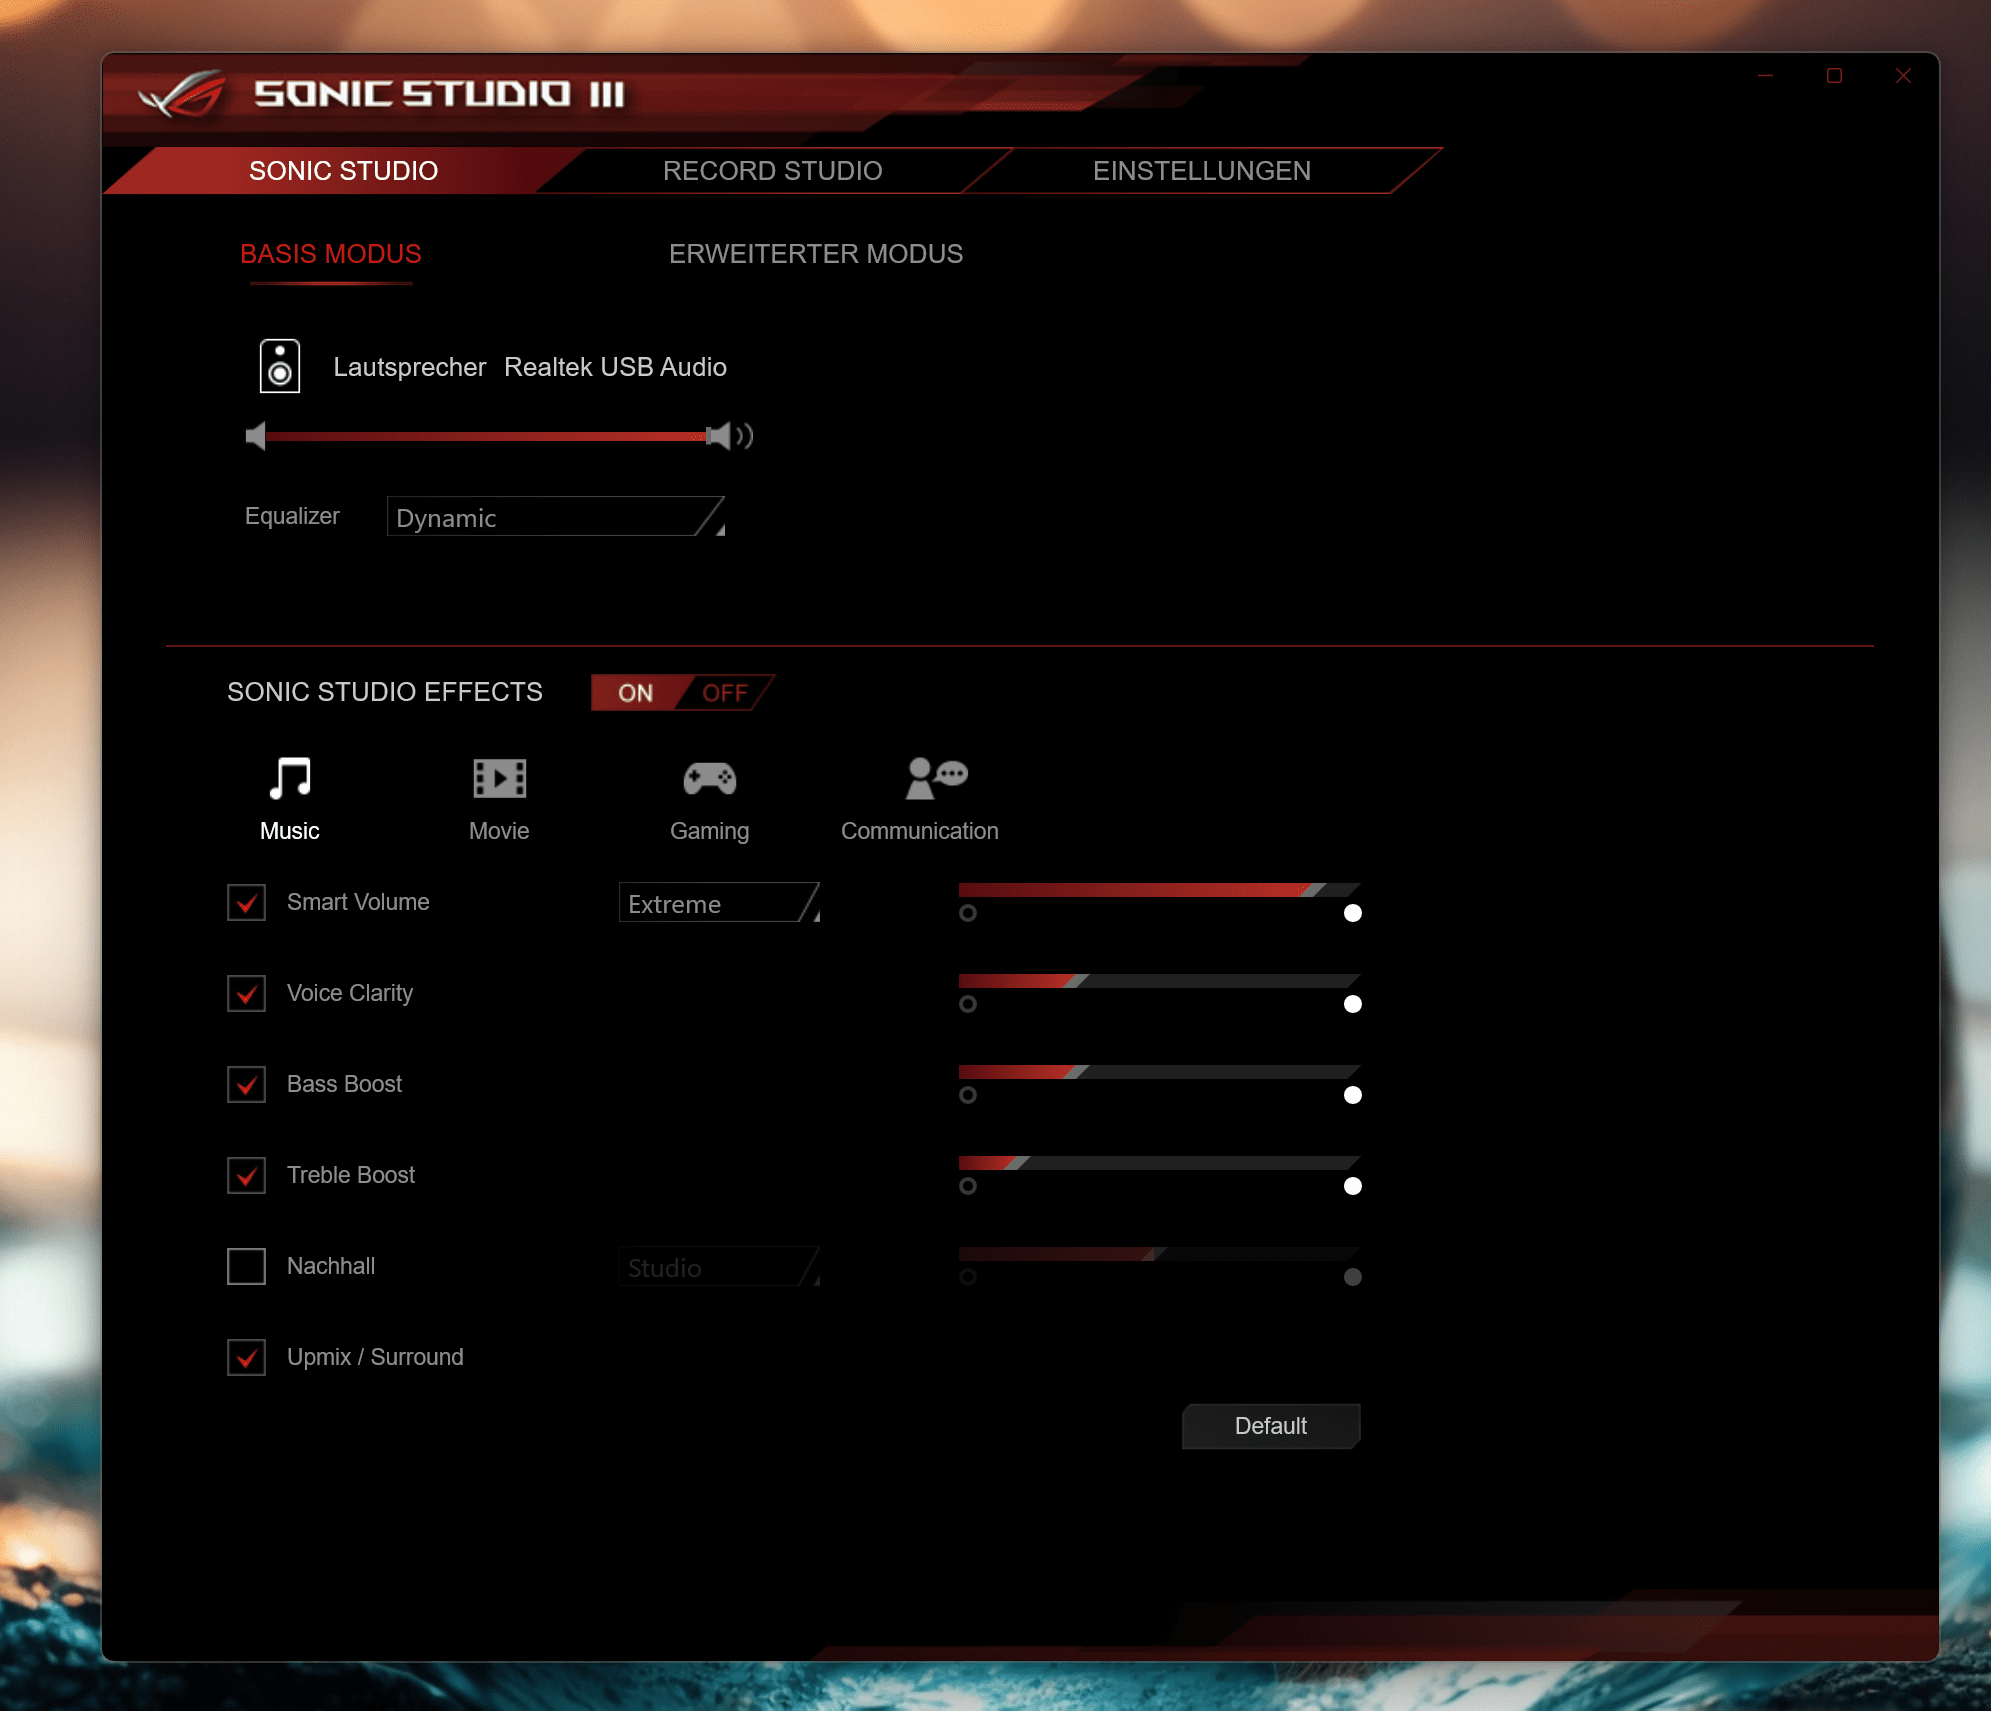Screen dimensions: 1991x1711
Task: Switch to the RECORD STUDIO tab
Action: tap(772, 171)
